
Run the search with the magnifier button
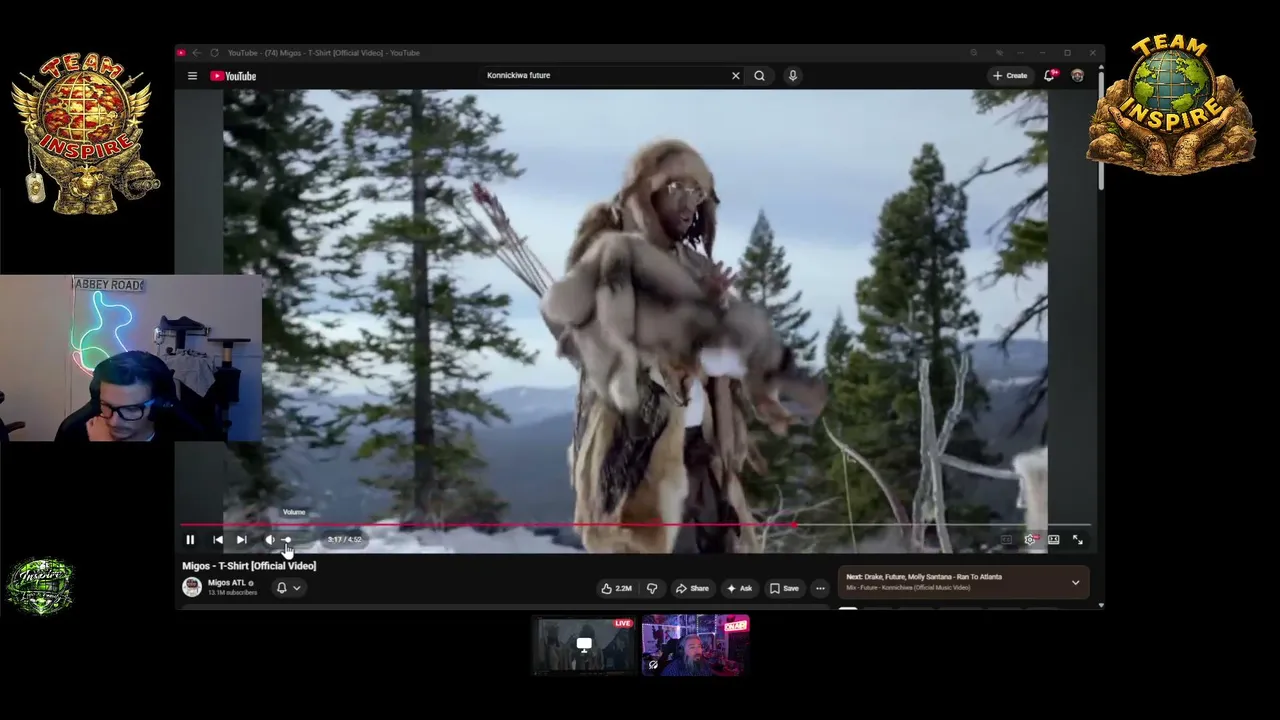[x=760, y=75]
